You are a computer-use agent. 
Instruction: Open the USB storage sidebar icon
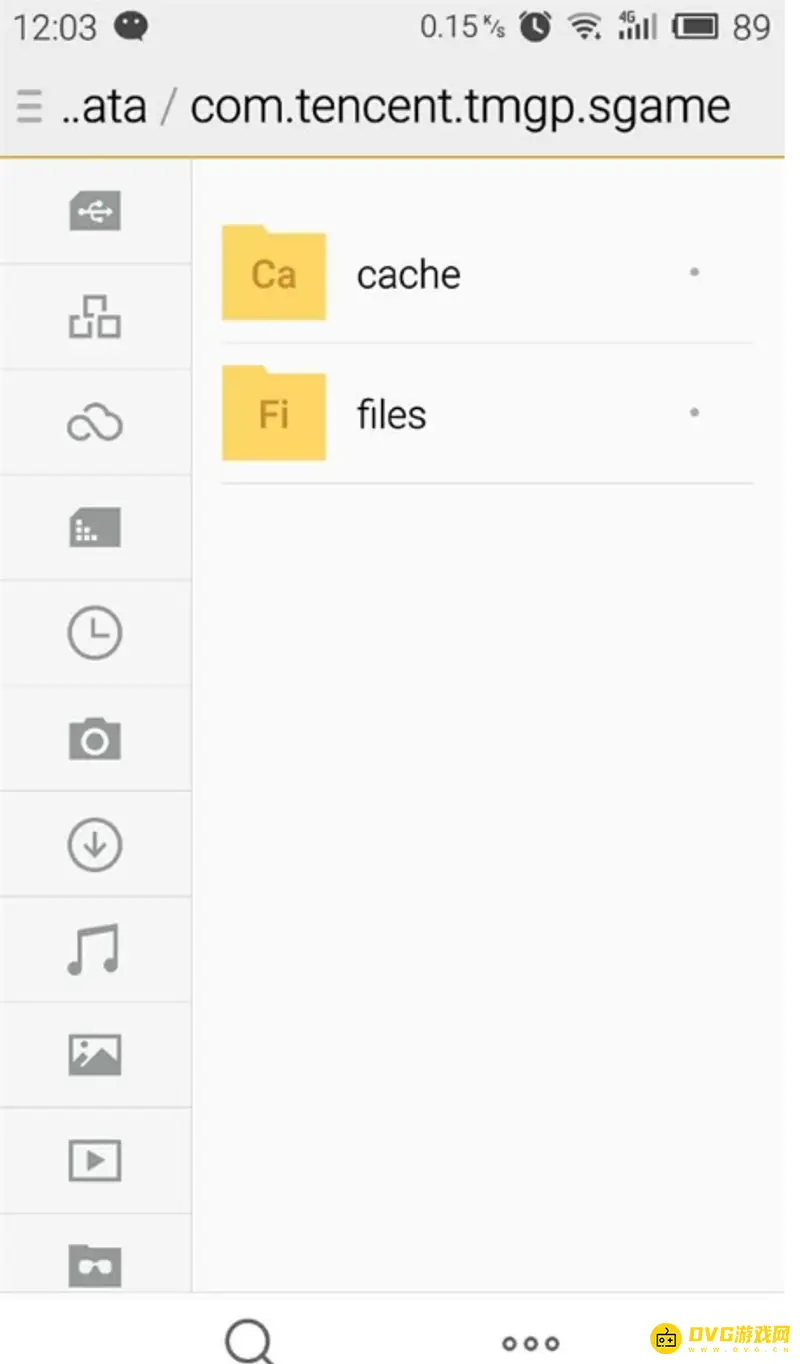click(95, 212)
